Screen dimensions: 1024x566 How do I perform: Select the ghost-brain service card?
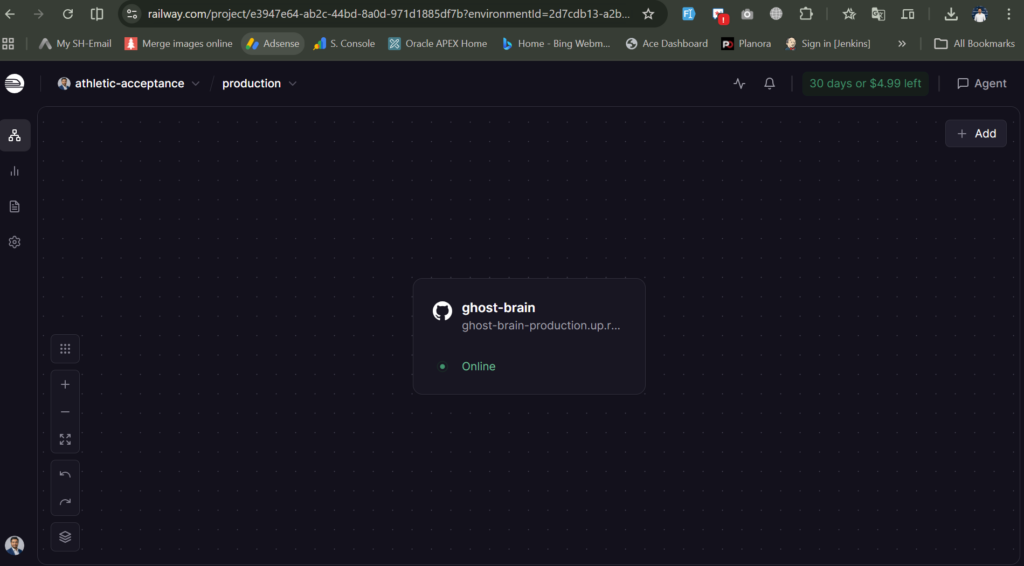tap(529, 336)
